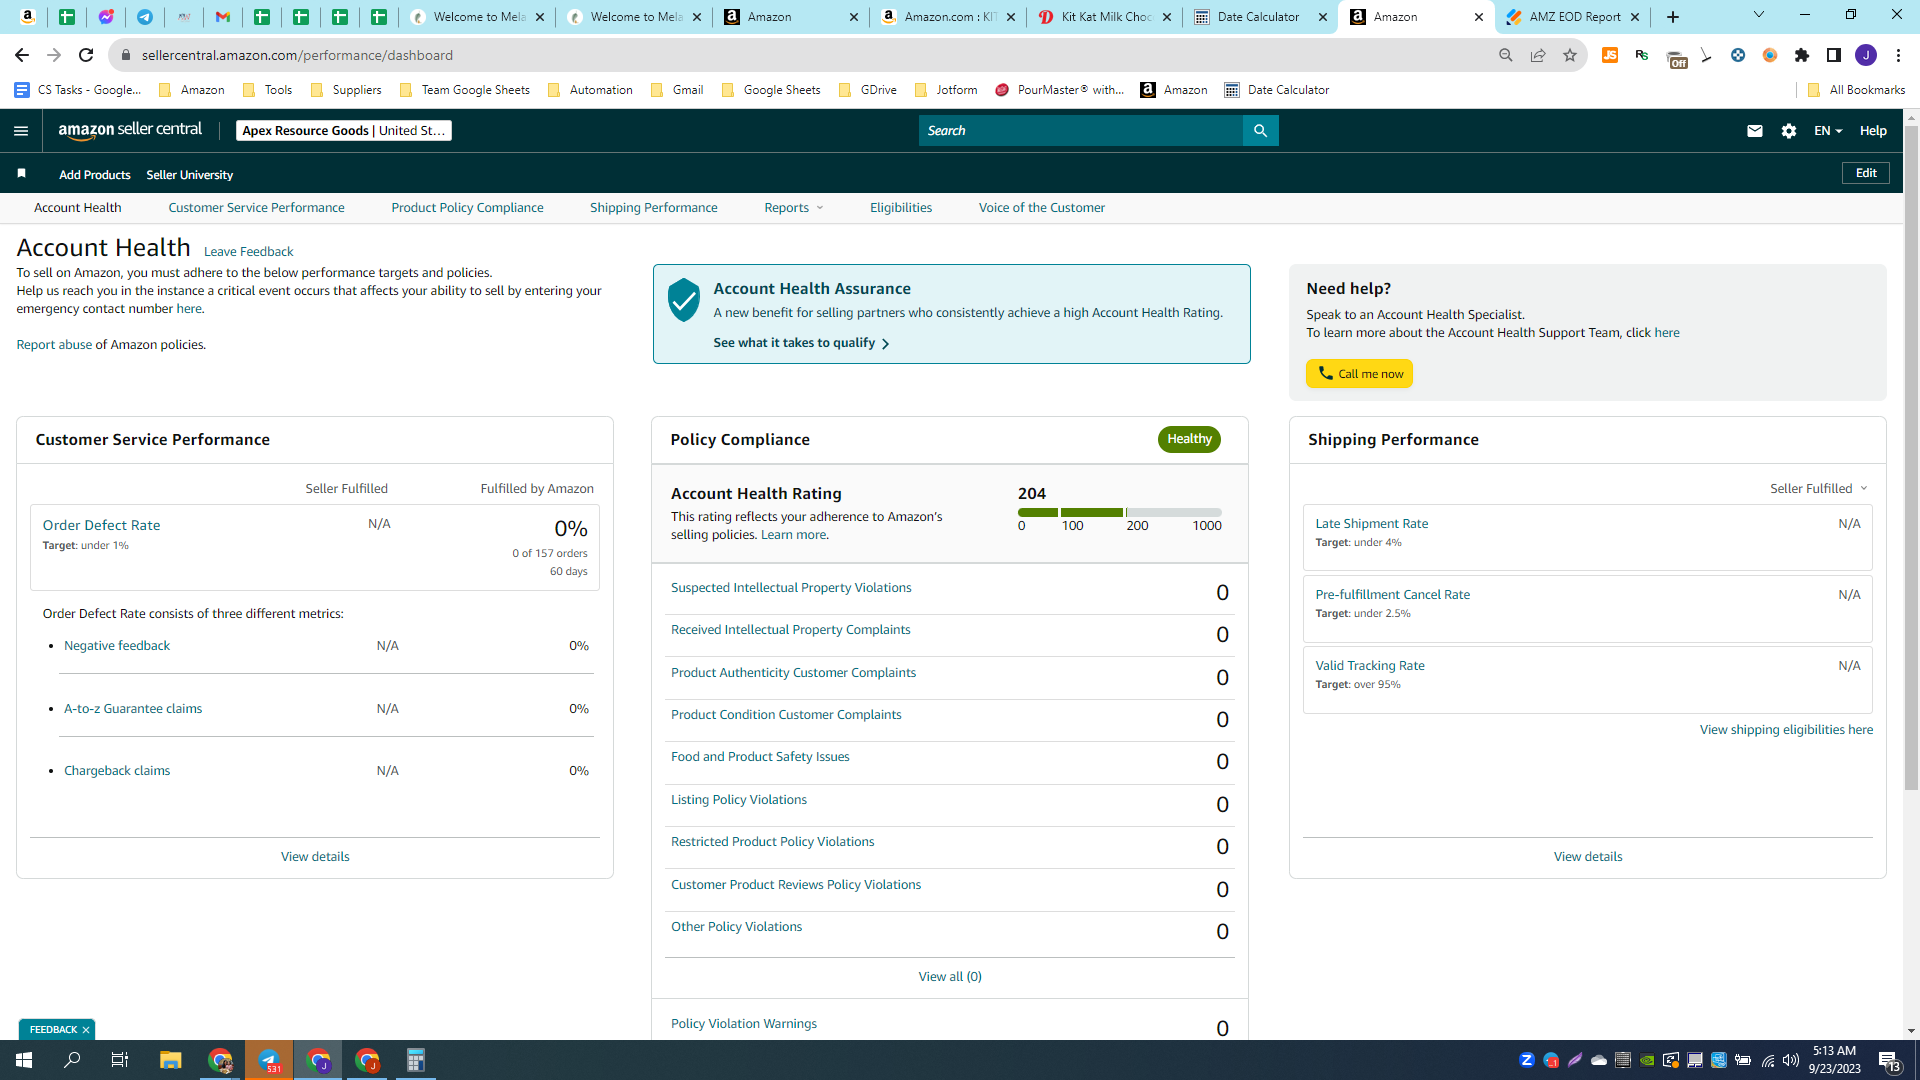
Task: Go back with the browser back arrow
Action: (x=22, y=55)
